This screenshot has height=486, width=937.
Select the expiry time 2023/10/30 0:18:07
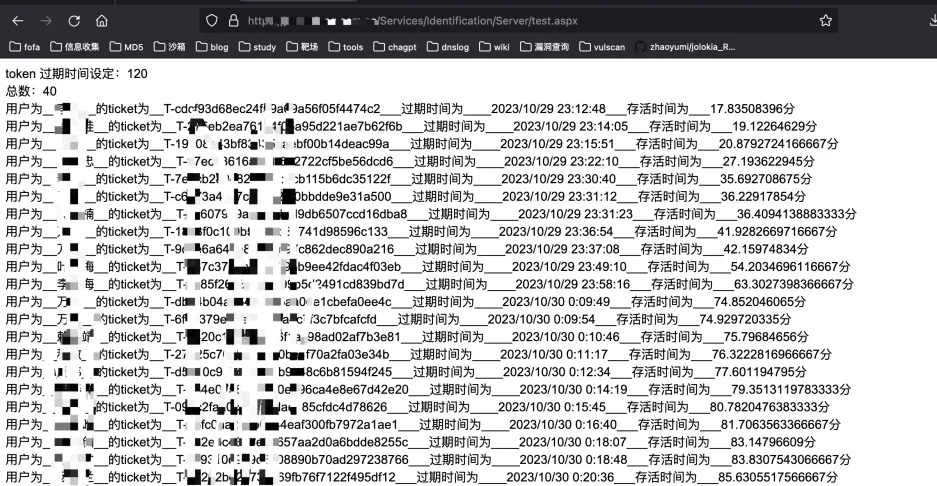(x=572, y=442)
